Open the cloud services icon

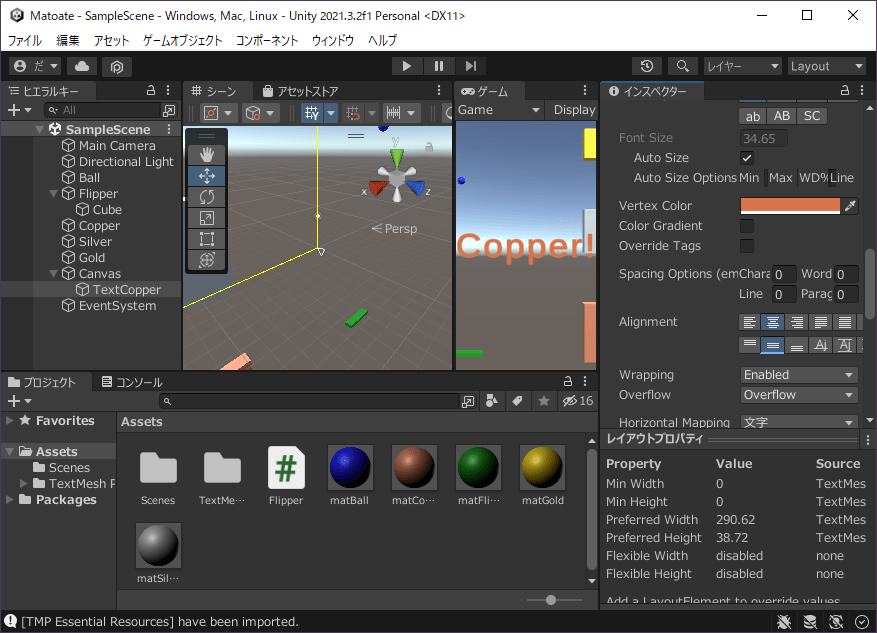click(x=82, y=66)
